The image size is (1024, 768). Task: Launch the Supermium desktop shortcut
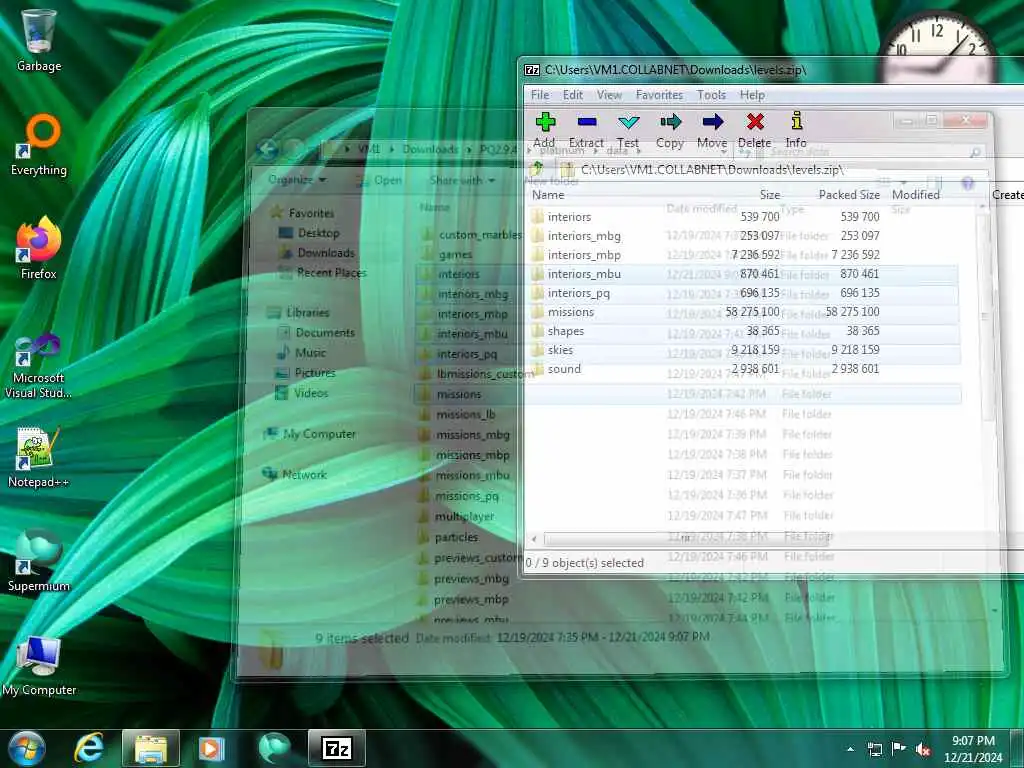coord(39,560)
